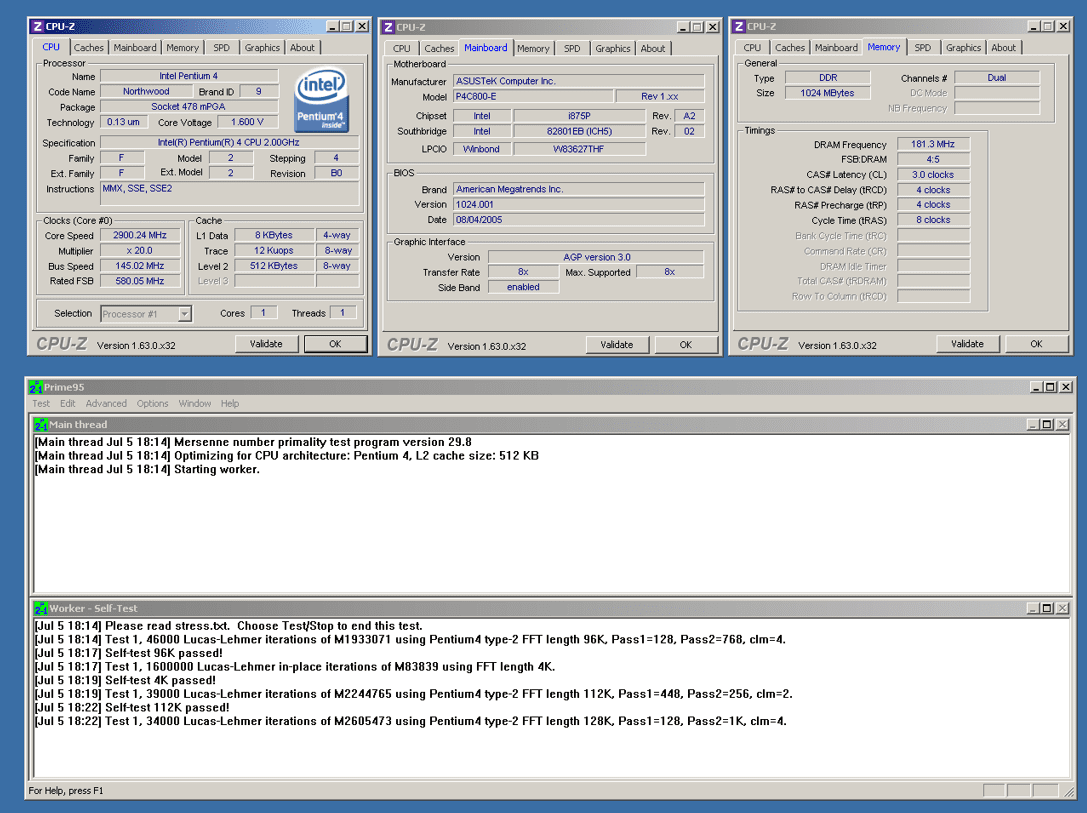This screenshot has height=813, width=1087.
Task: Open the Options menu in Prime95
Action: click(153, 403)
